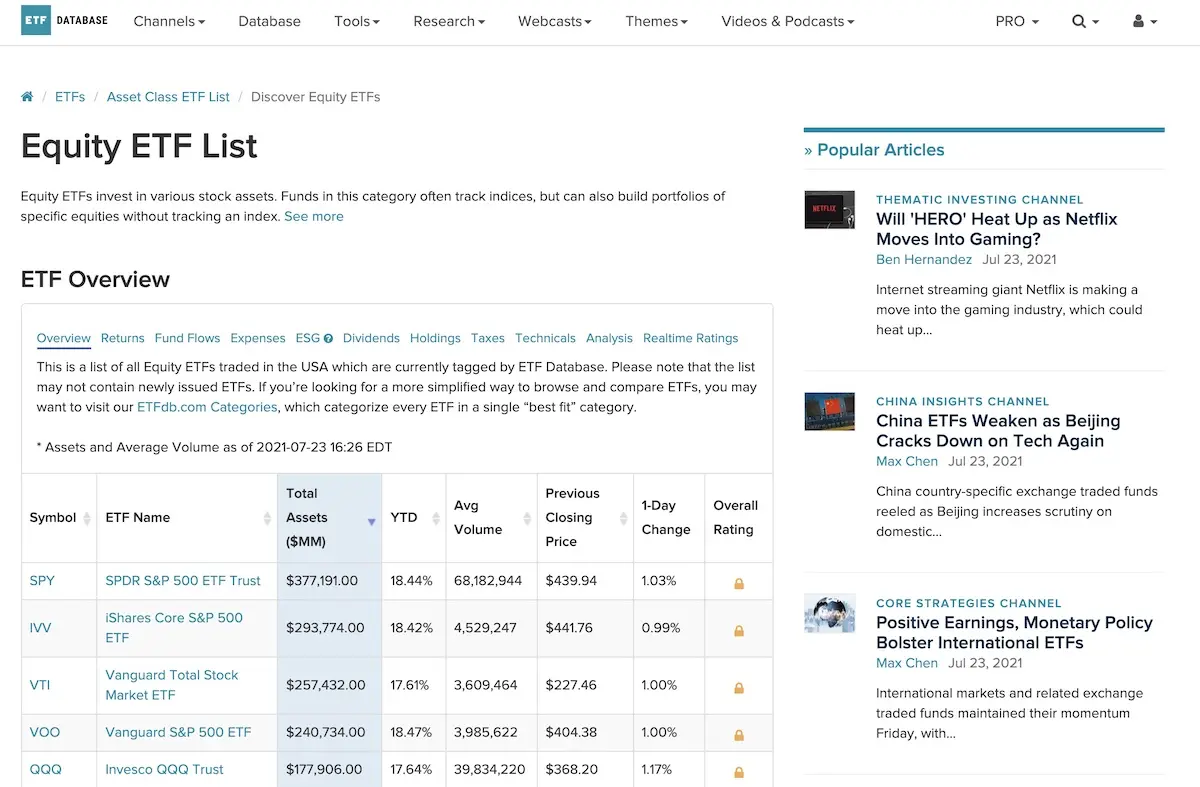Open the QQQ symbol link
The height and width of the screenshot is (787, 1200).
click(x=45, y=769)
